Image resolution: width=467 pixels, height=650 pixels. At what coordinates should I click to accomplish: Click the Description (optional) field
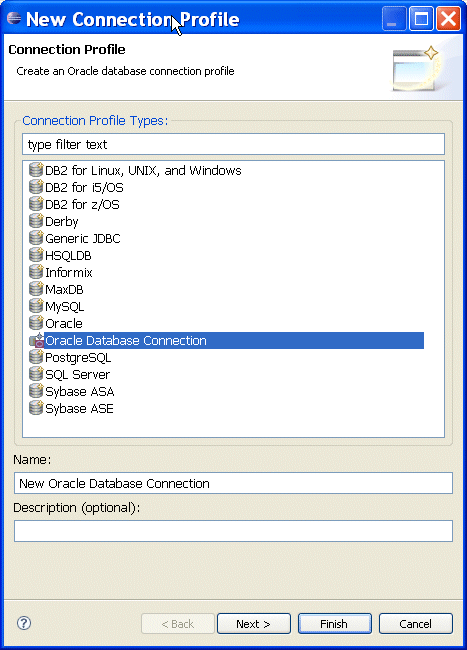pyautogui.click(x=233, y=531)
